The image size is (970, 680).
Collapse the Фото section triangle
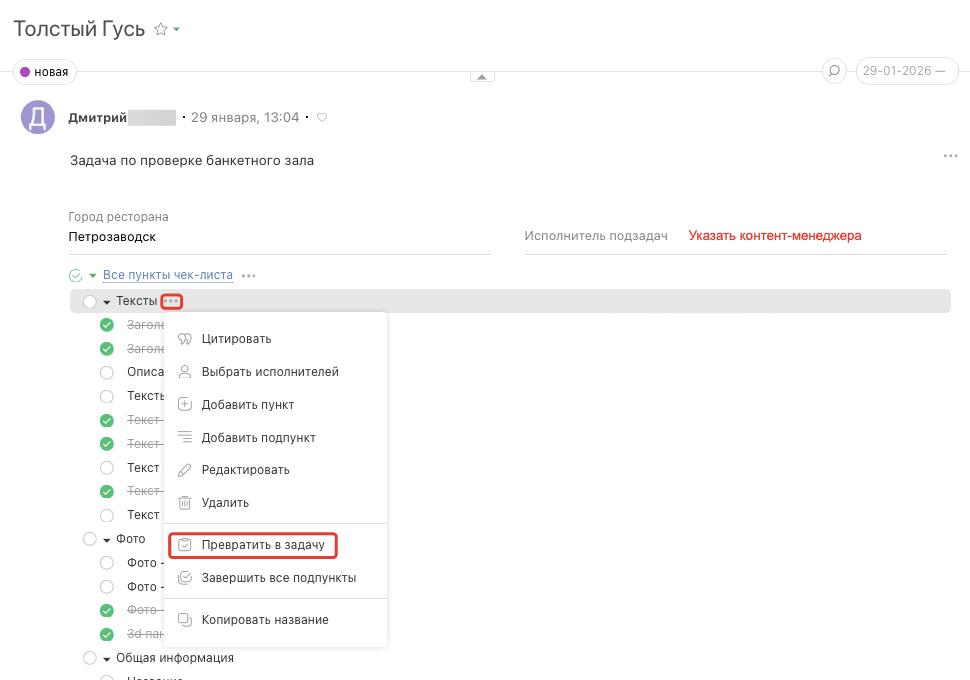106,539
